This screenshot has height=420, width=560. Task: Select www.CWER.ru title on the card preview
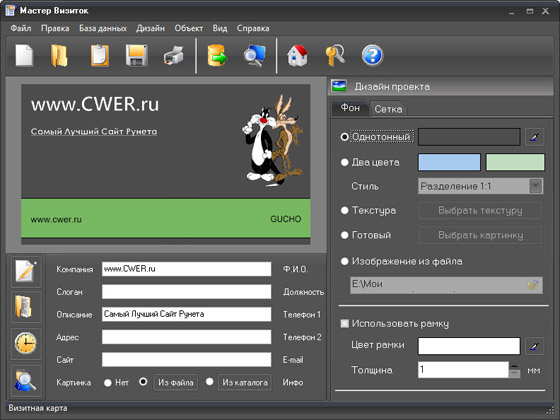tap(95, 104)
